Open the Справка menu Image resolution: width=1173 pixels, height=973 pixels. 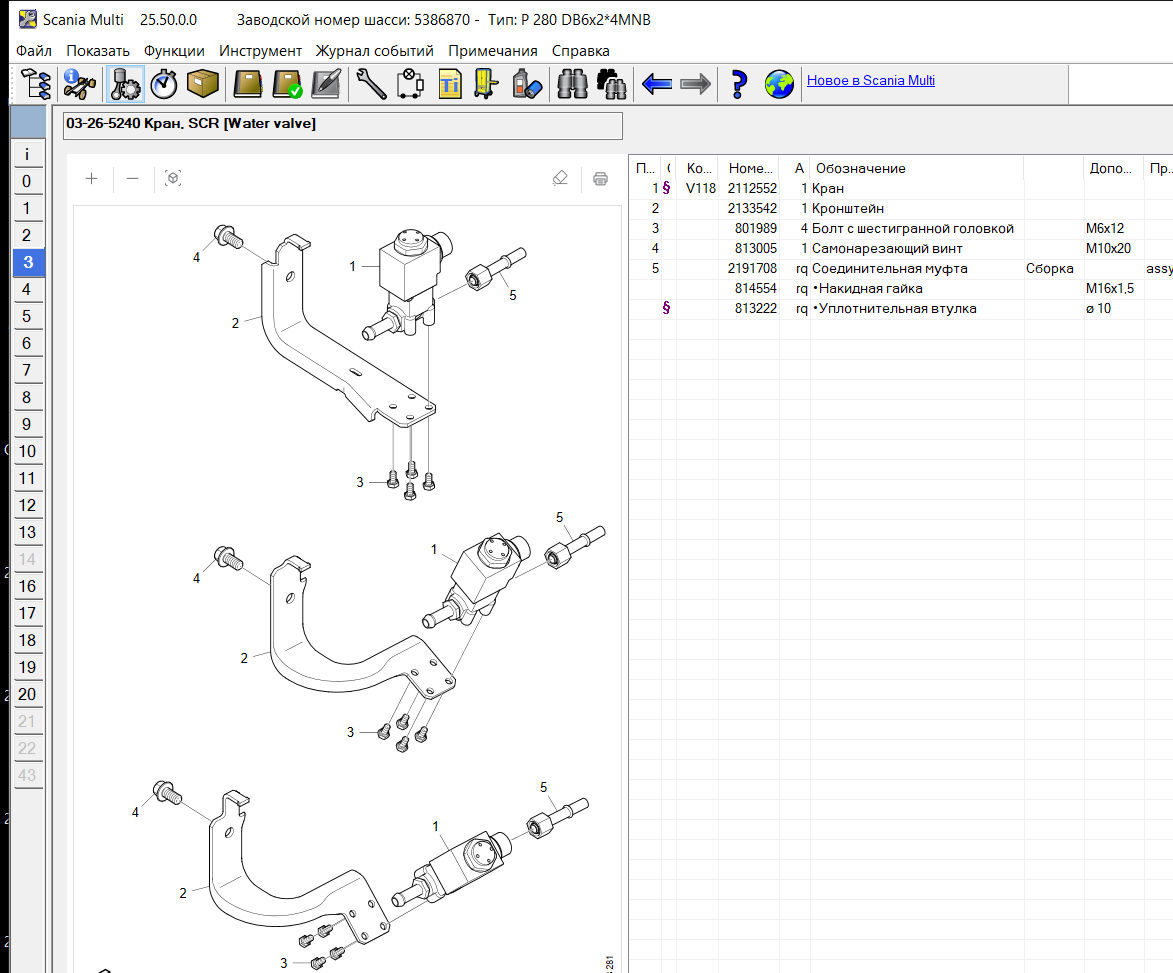(581, 51)
